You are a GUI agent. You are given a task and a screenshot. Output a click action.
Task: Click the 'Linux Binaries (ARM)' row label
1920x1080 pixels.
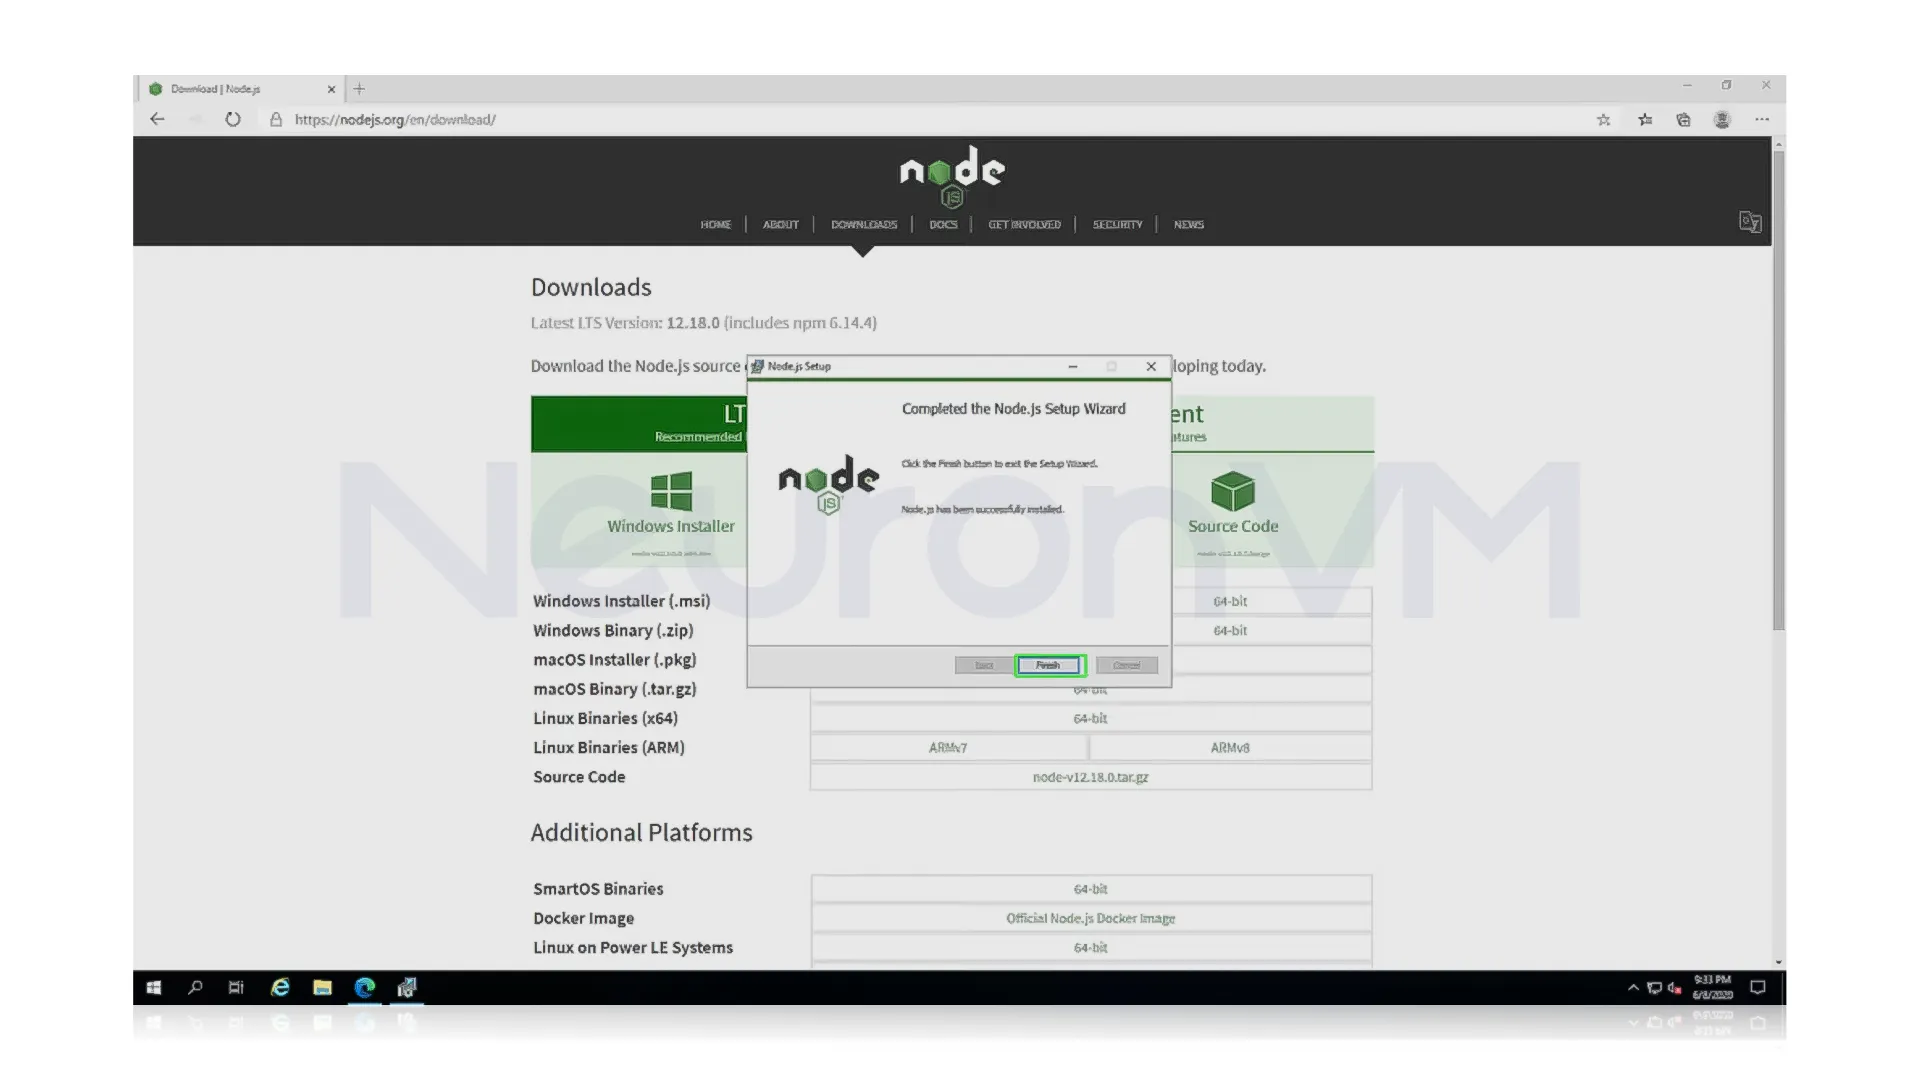[608, 747]
